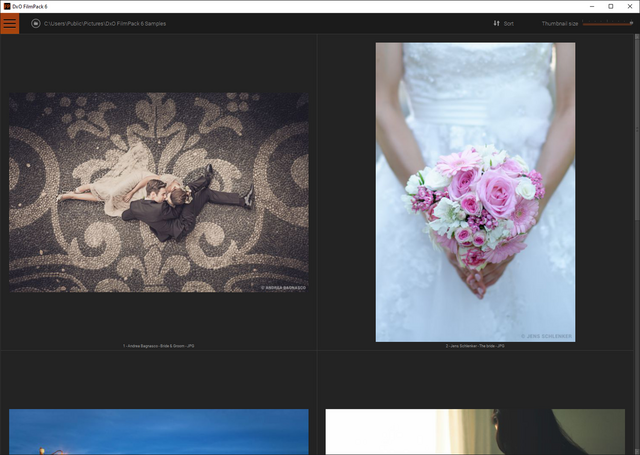Click the browse folder icon
This screenshot has width=640, height=455.
pos(36,24)
